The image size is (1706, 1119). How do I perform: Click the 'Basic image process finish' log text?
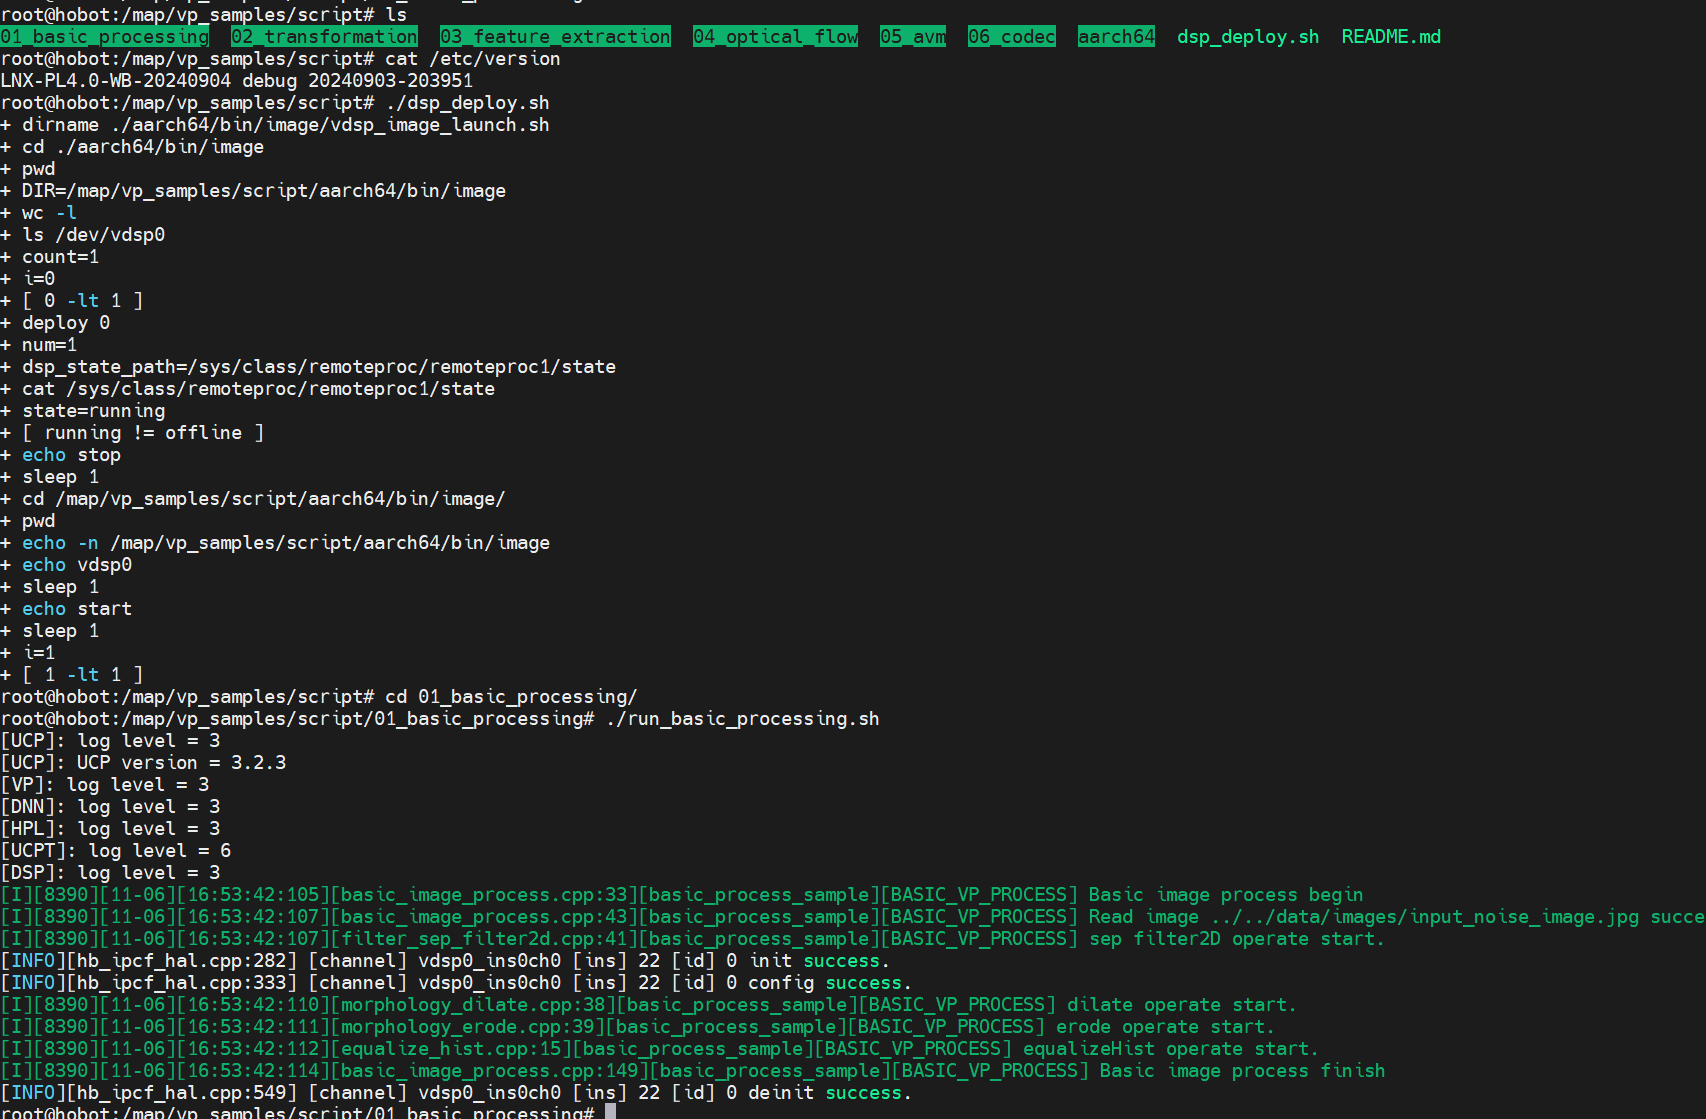click(1242, 1071)
